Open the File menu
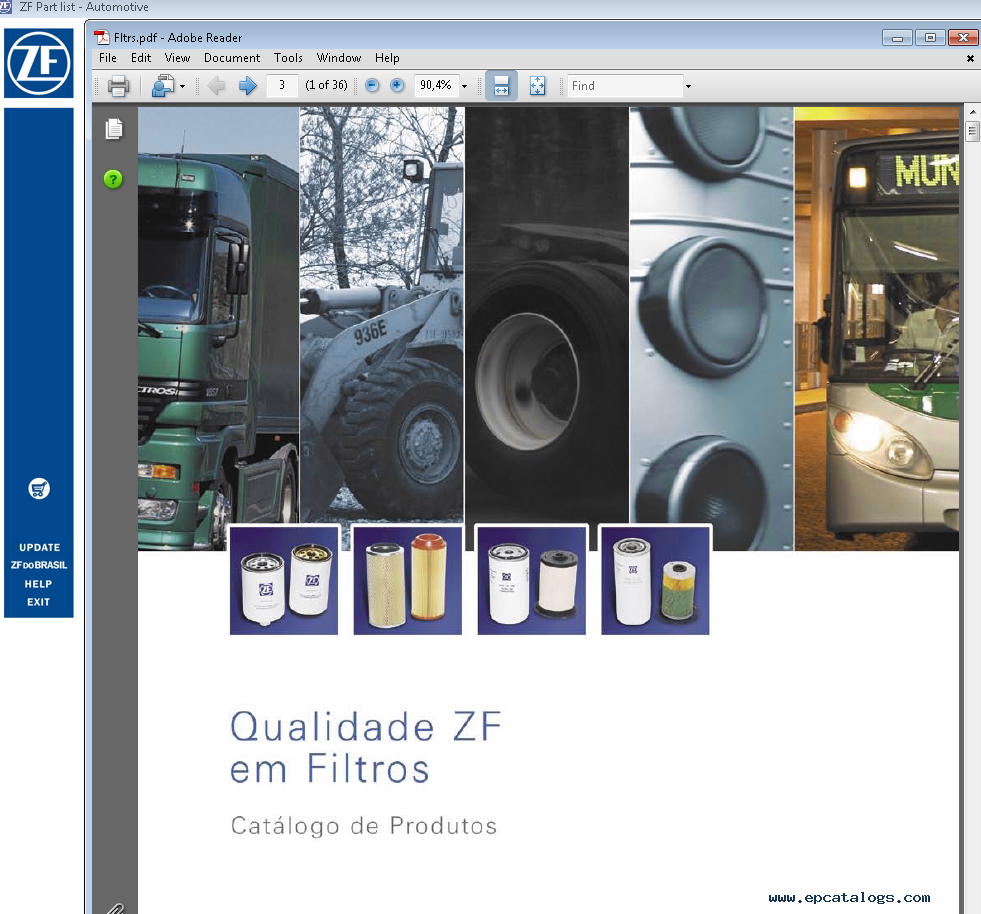Image resolution: width=981 pixels, height=914 pixels. (108, 58)
